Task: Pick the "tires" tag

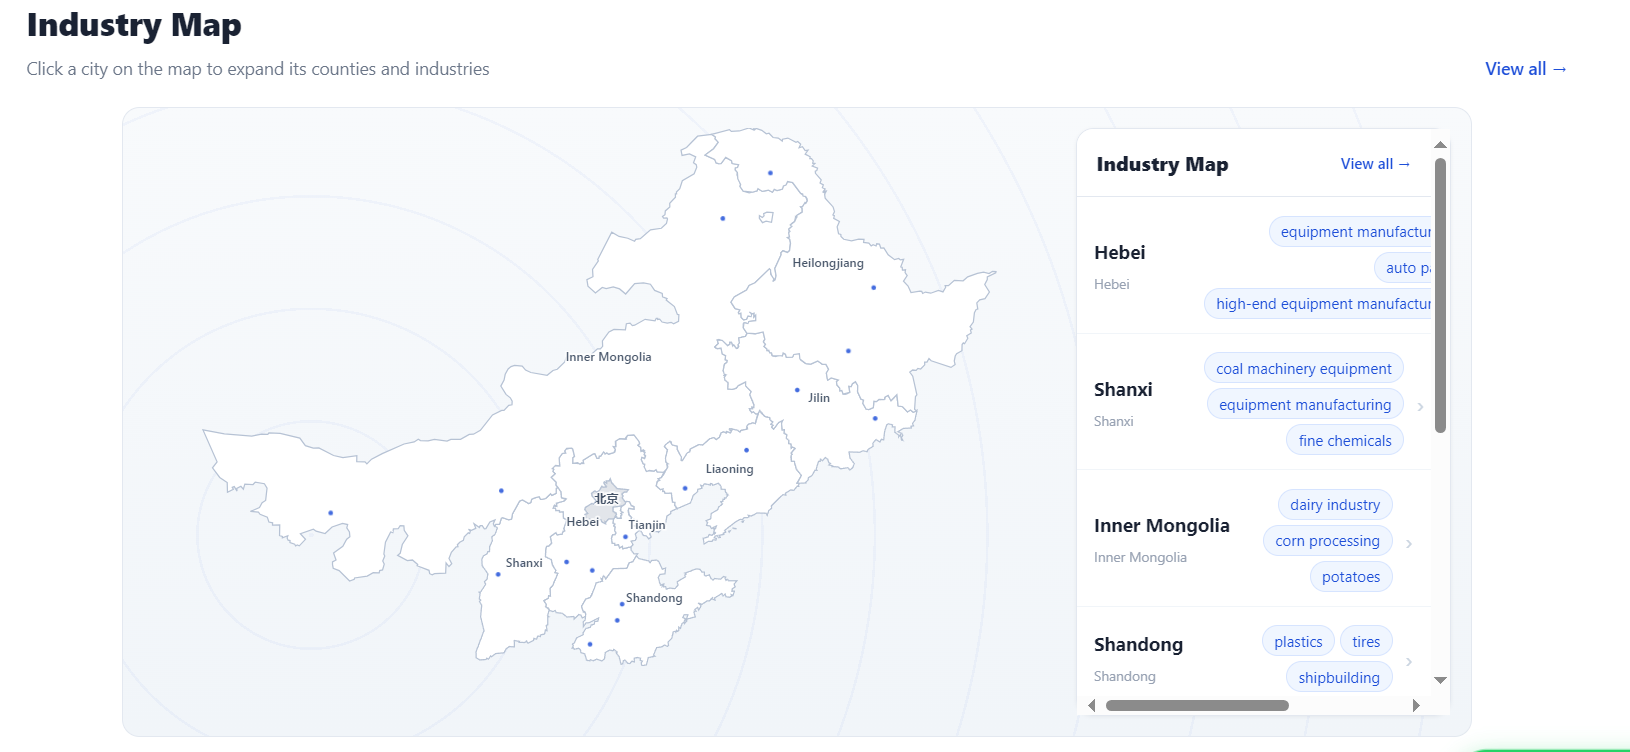Action: pyautogui.click(x=1366, y=642)
